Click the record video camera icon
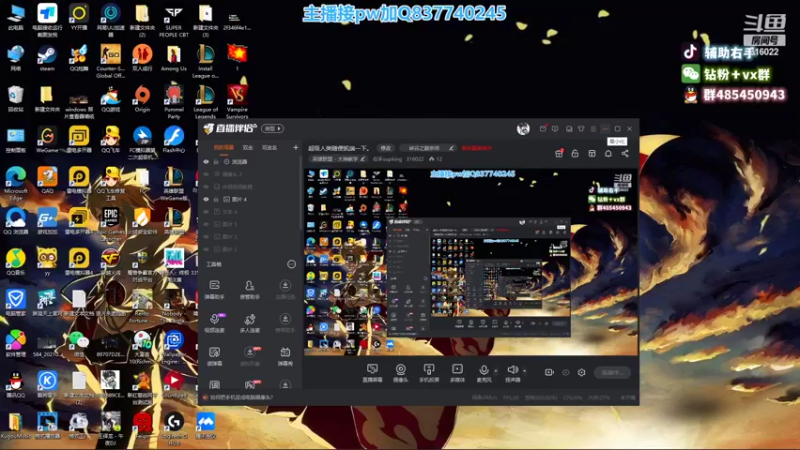800x450 pixels. tap(549, 372)
